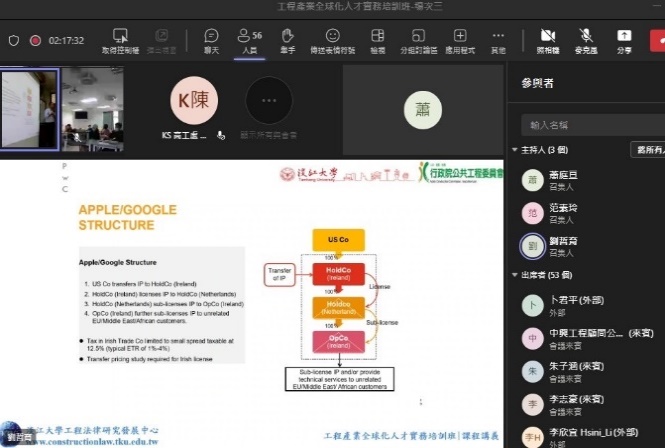Click the pink OpCo (Ireland) box
The height and width of the screenshot is (448, 665).
coord(338,342)
